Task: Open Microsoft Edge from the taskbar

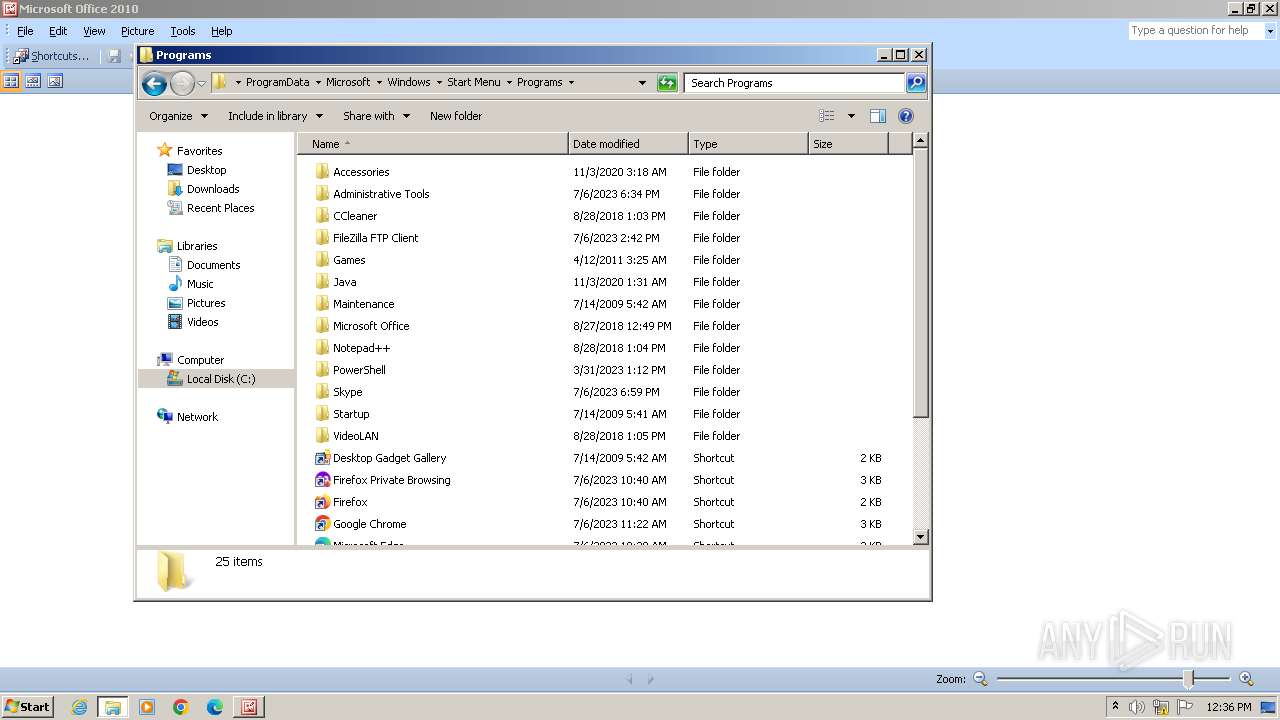Action: tap(215, 707)
